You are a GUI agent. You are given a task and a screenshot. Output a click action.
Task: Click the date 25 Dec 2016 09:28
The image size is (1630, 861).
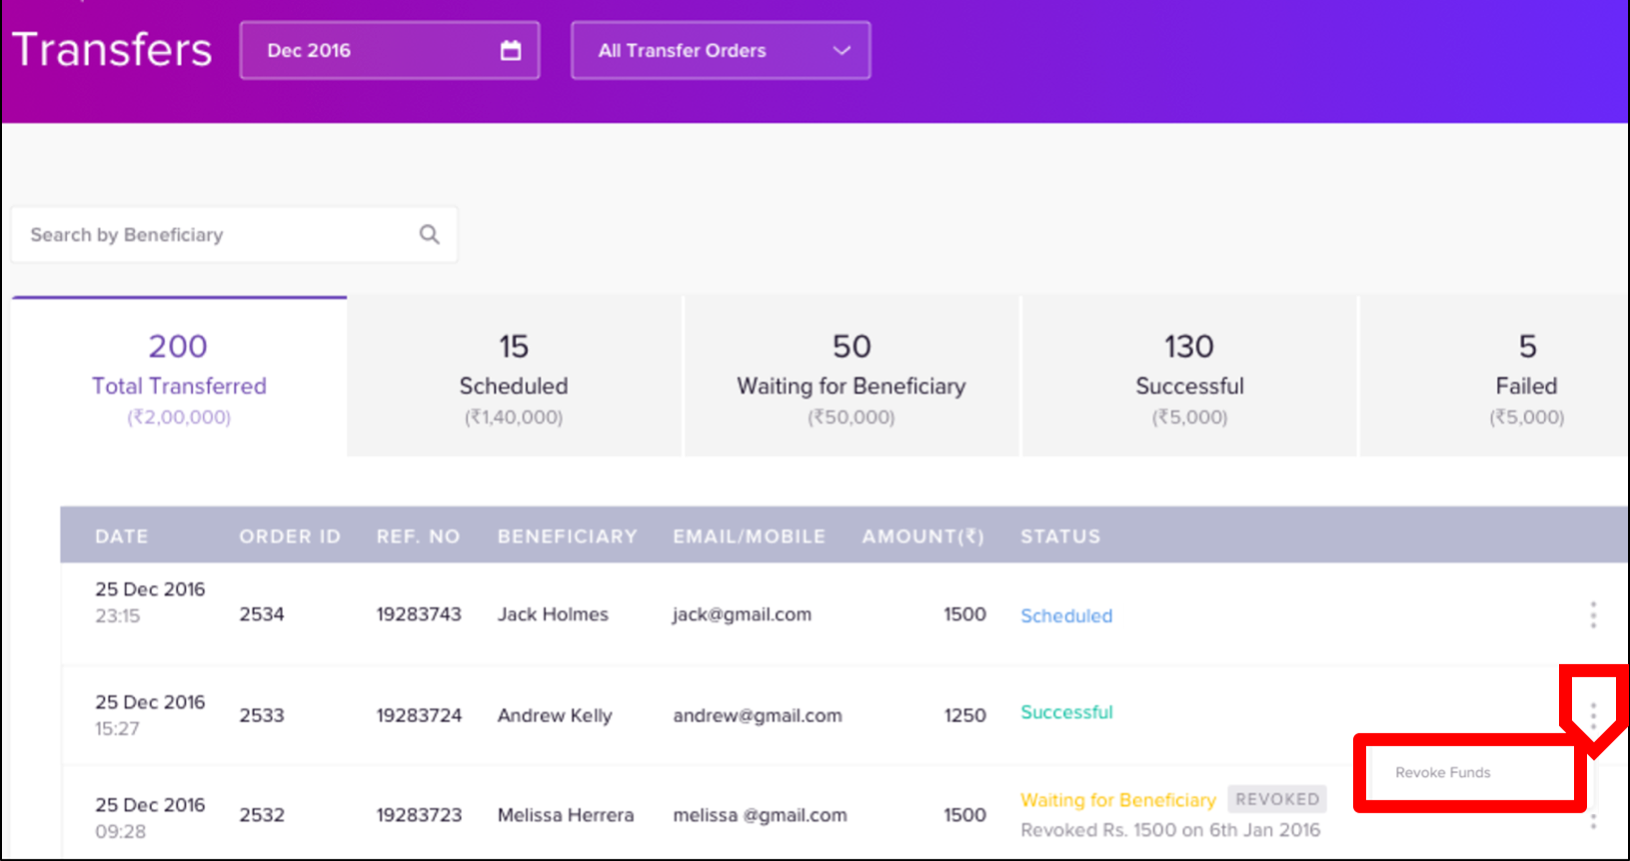150,818
